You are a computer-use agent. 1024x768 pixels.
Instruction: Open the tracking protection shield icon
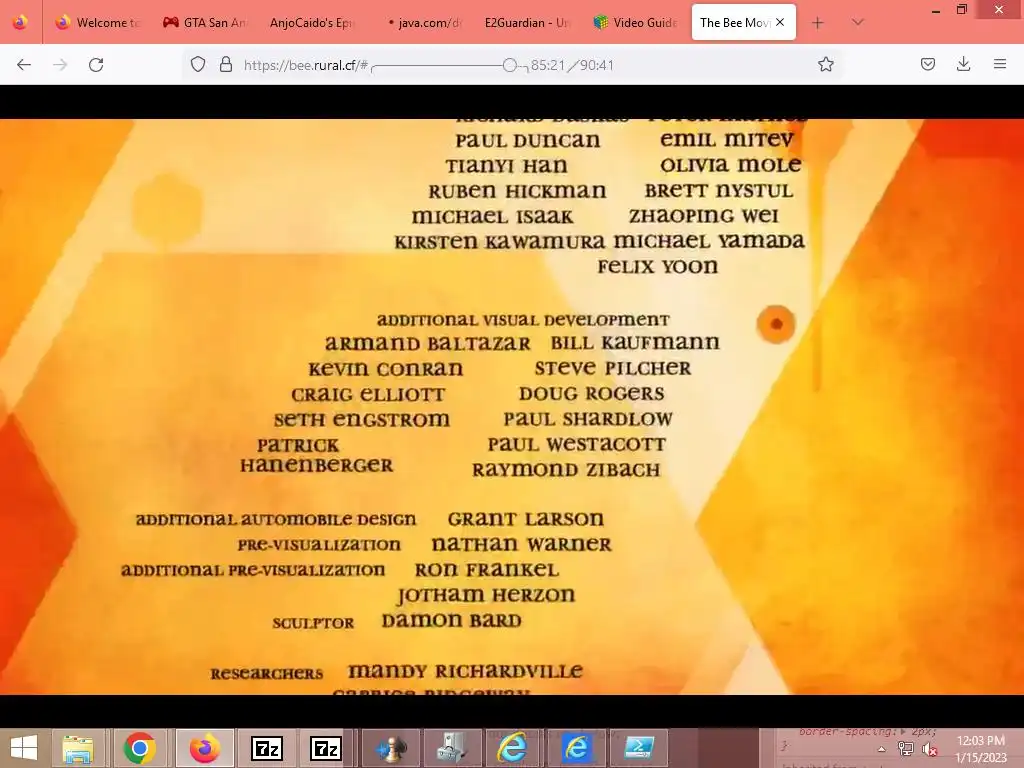(198, 65)
